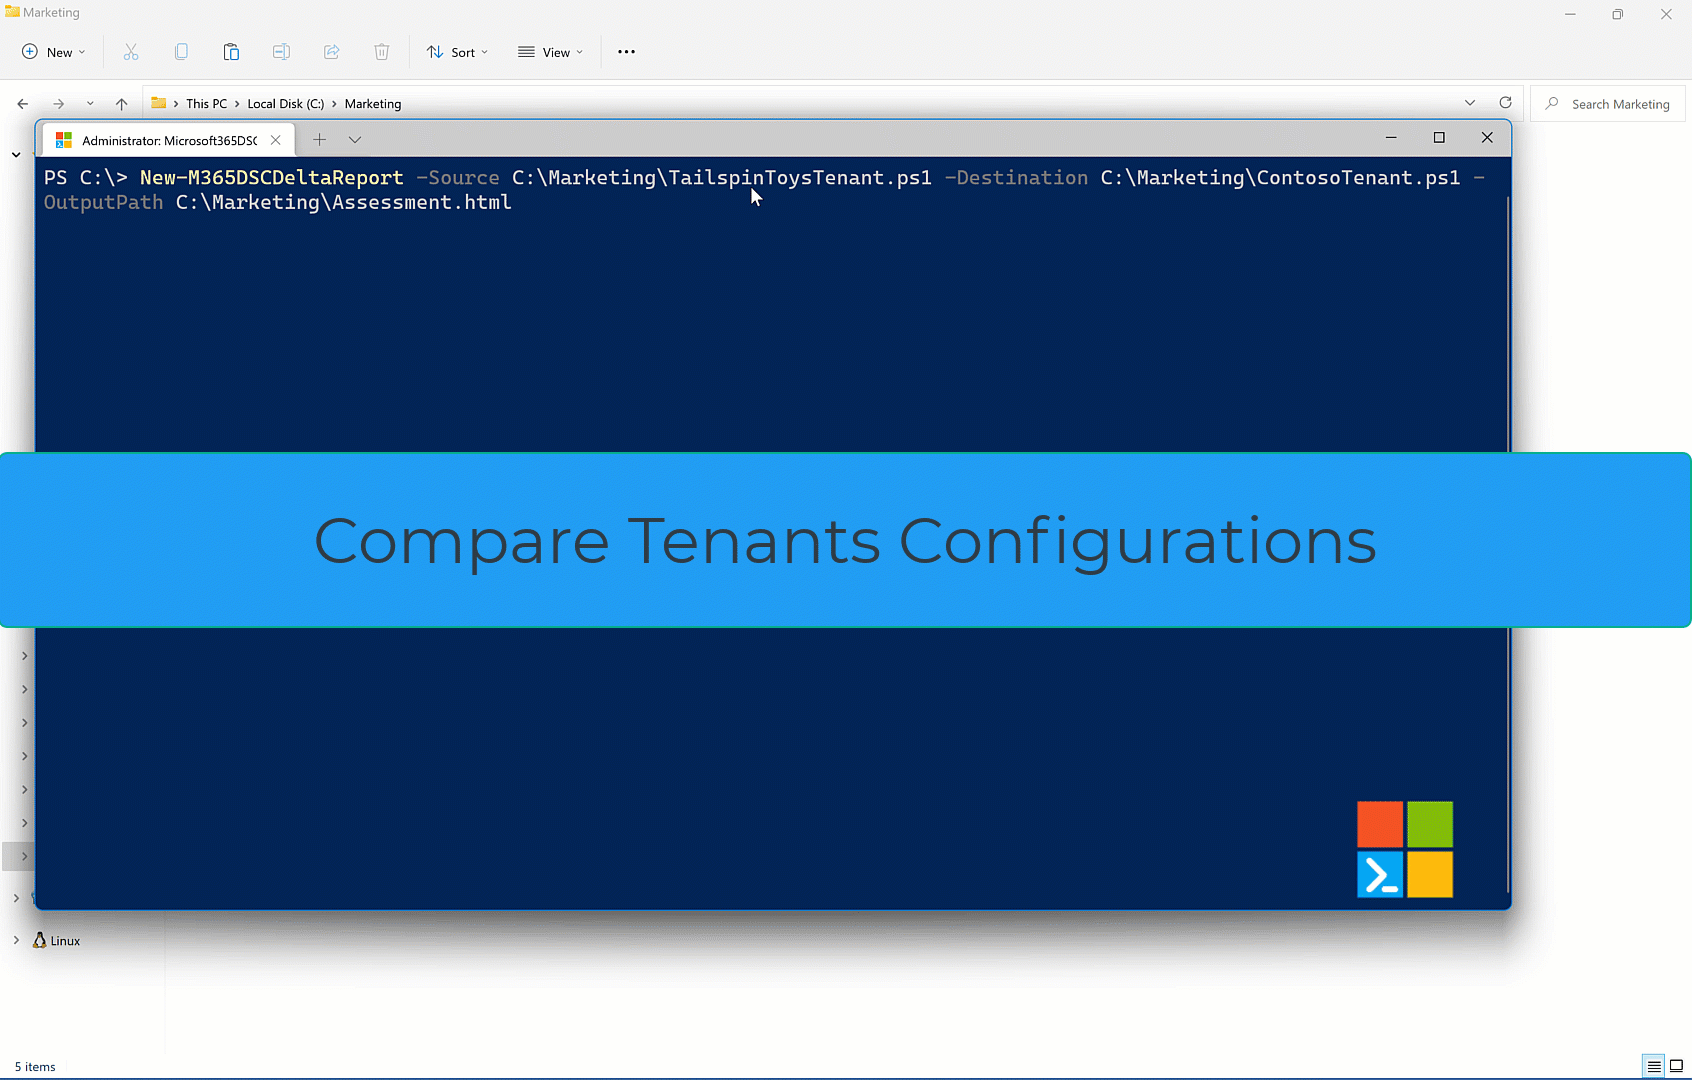Go up one folder level
The width and height of the screenshot is (1692, 1080).
click(122, 104)
